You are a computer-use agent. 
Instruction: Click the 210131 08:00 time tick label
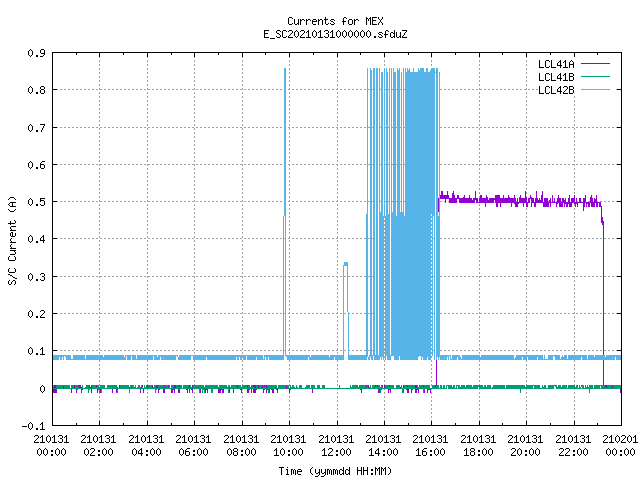pos(241,446)
